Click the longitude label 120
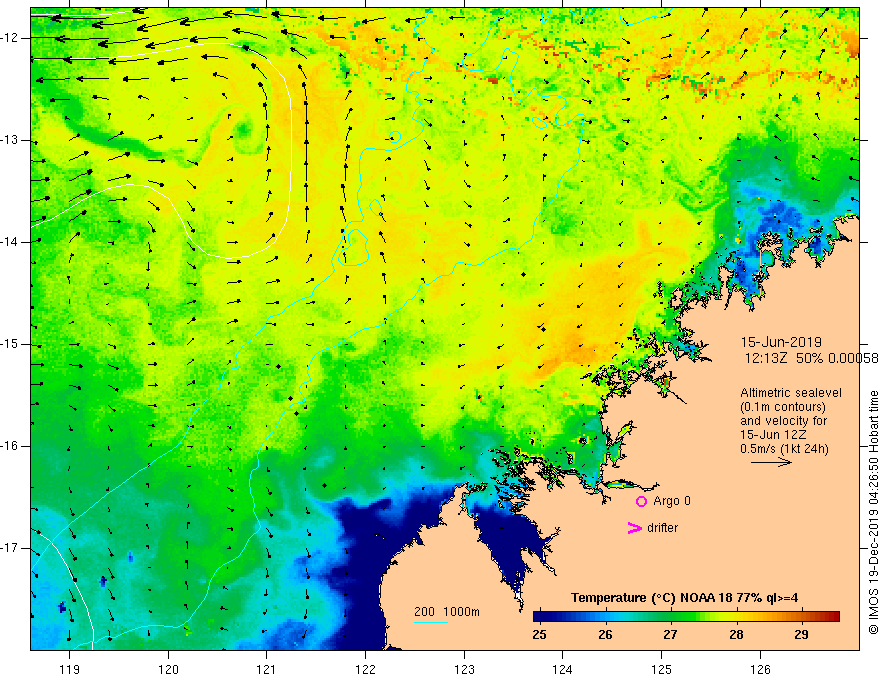The width and height of the screenshot is (880, 680). (168, 669)
